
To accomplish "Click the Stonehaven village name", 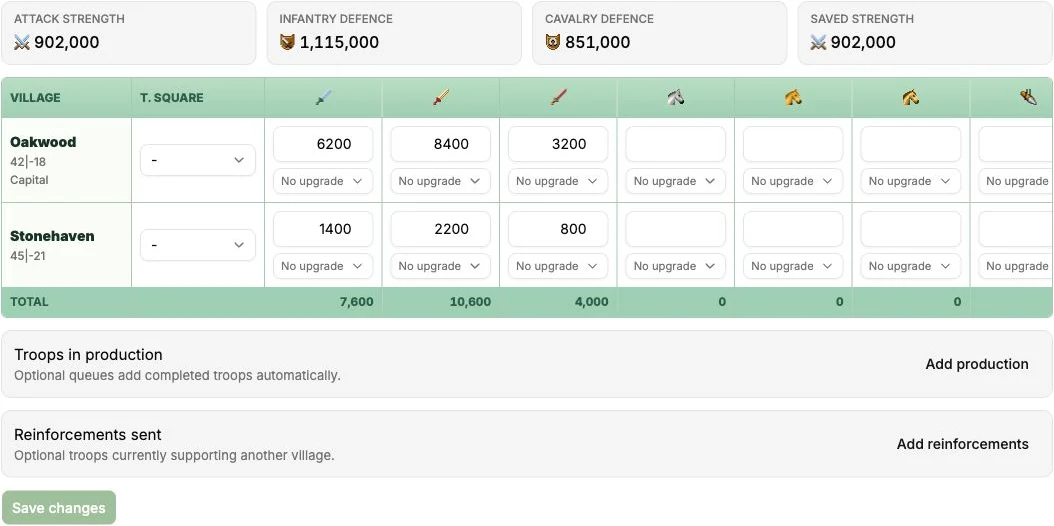I will (52, 236).
